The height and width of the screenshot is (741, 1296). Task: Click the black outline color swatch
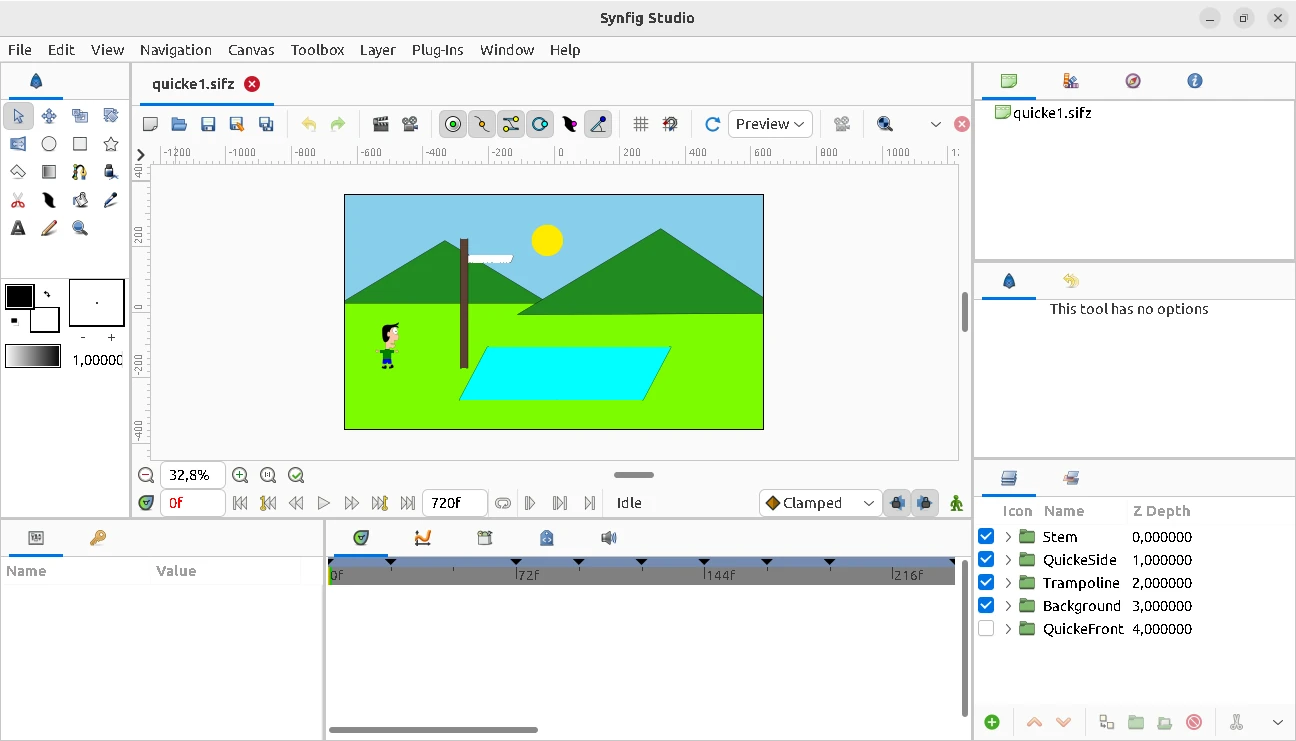[19, 296]
